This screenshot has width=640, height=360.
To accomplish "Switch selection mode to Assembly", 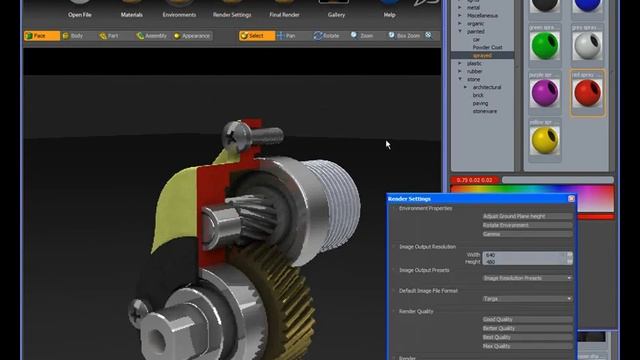I will coord(151,36).
